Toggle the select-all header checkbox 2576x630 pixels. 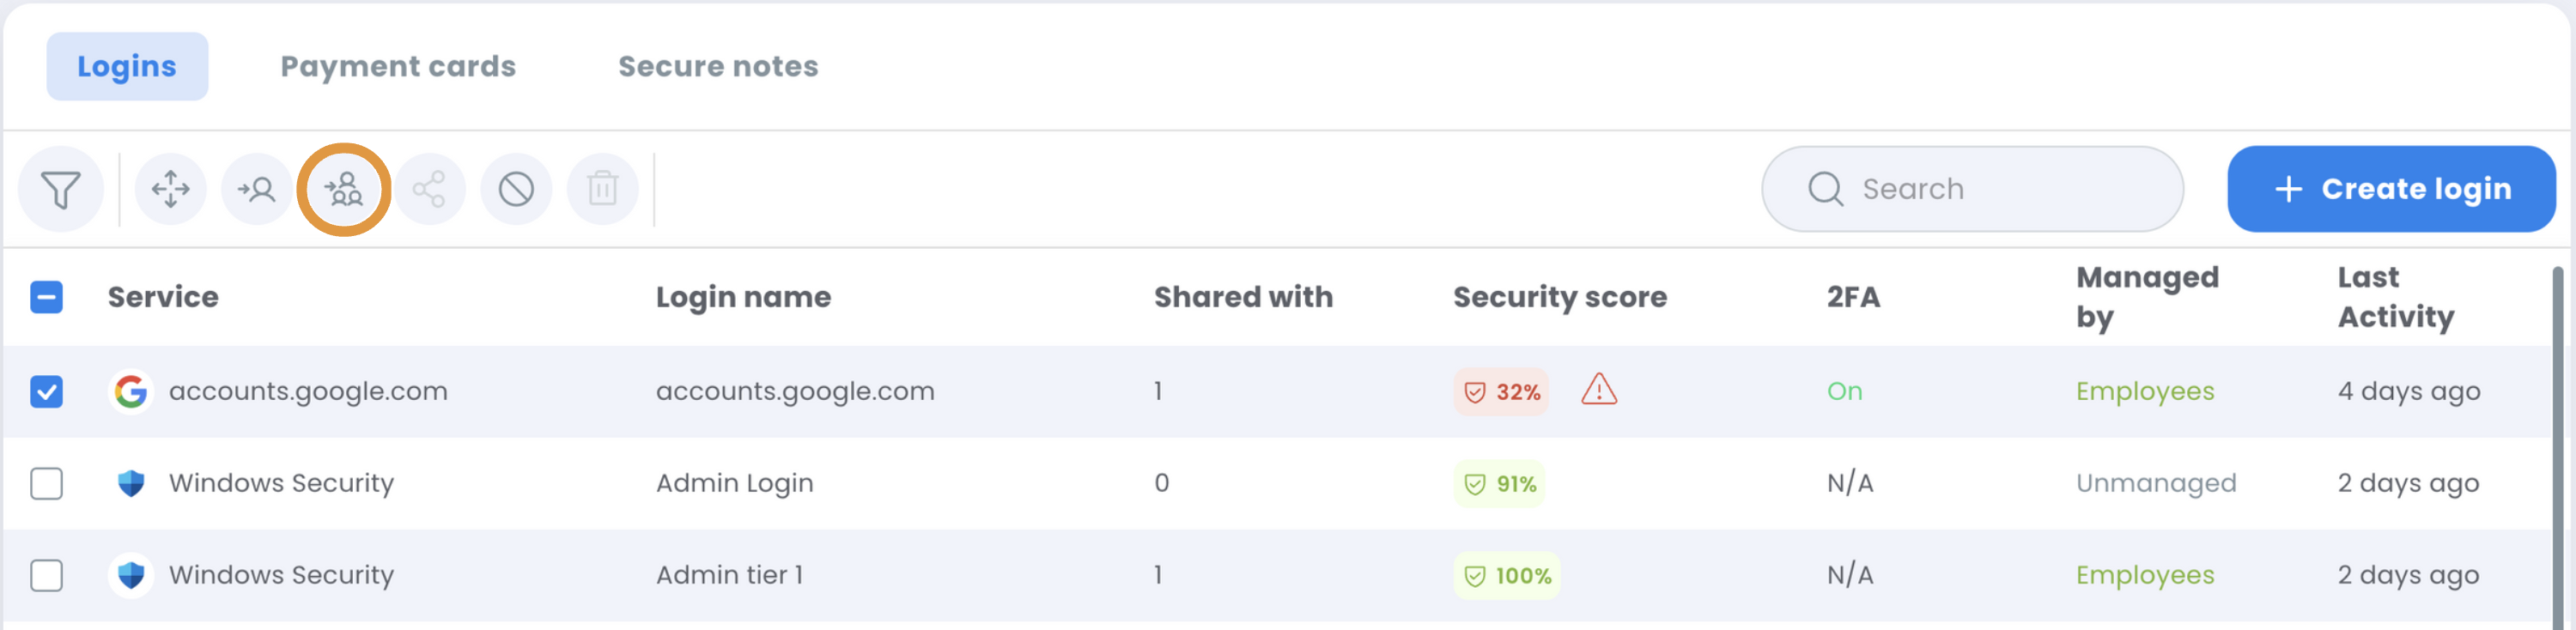(46, 297)
